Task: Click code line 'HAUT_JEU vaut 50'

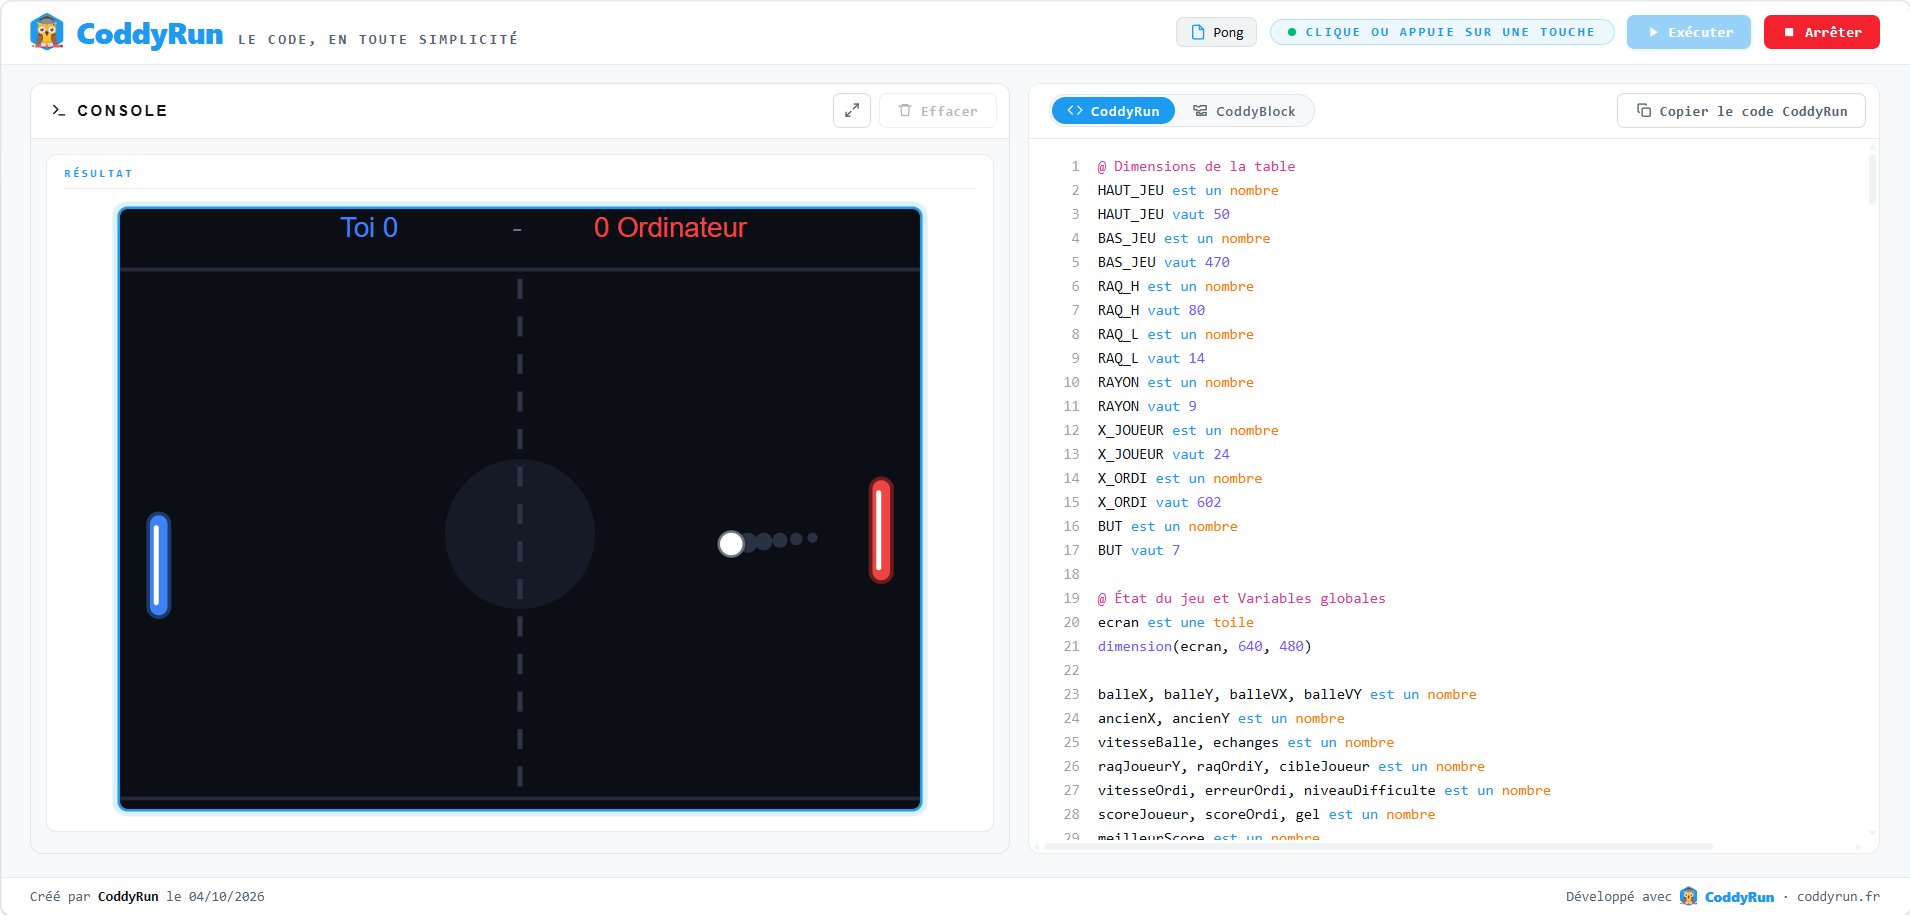Action: 1163,214
